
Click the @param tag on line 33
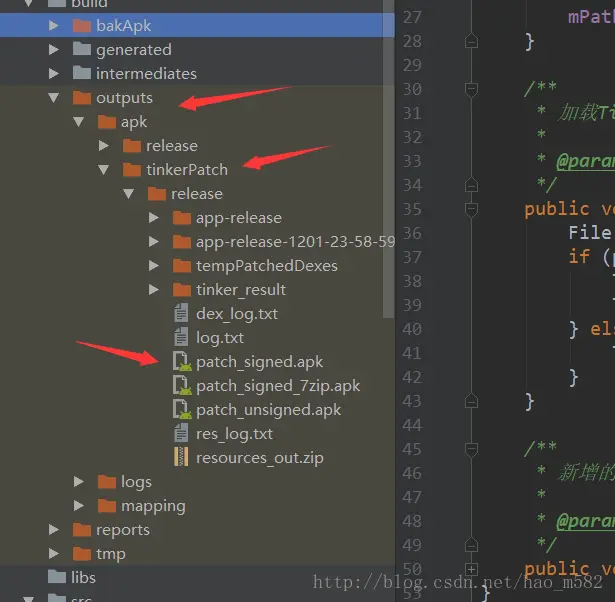[586, 161]
